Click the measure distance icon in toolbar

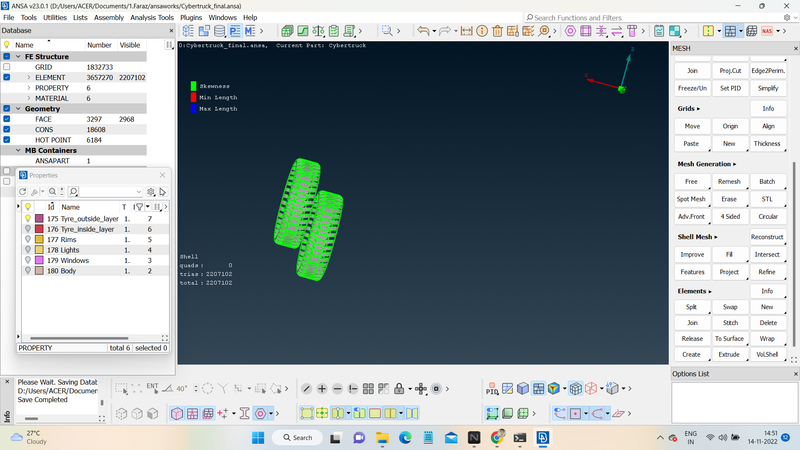466,31
